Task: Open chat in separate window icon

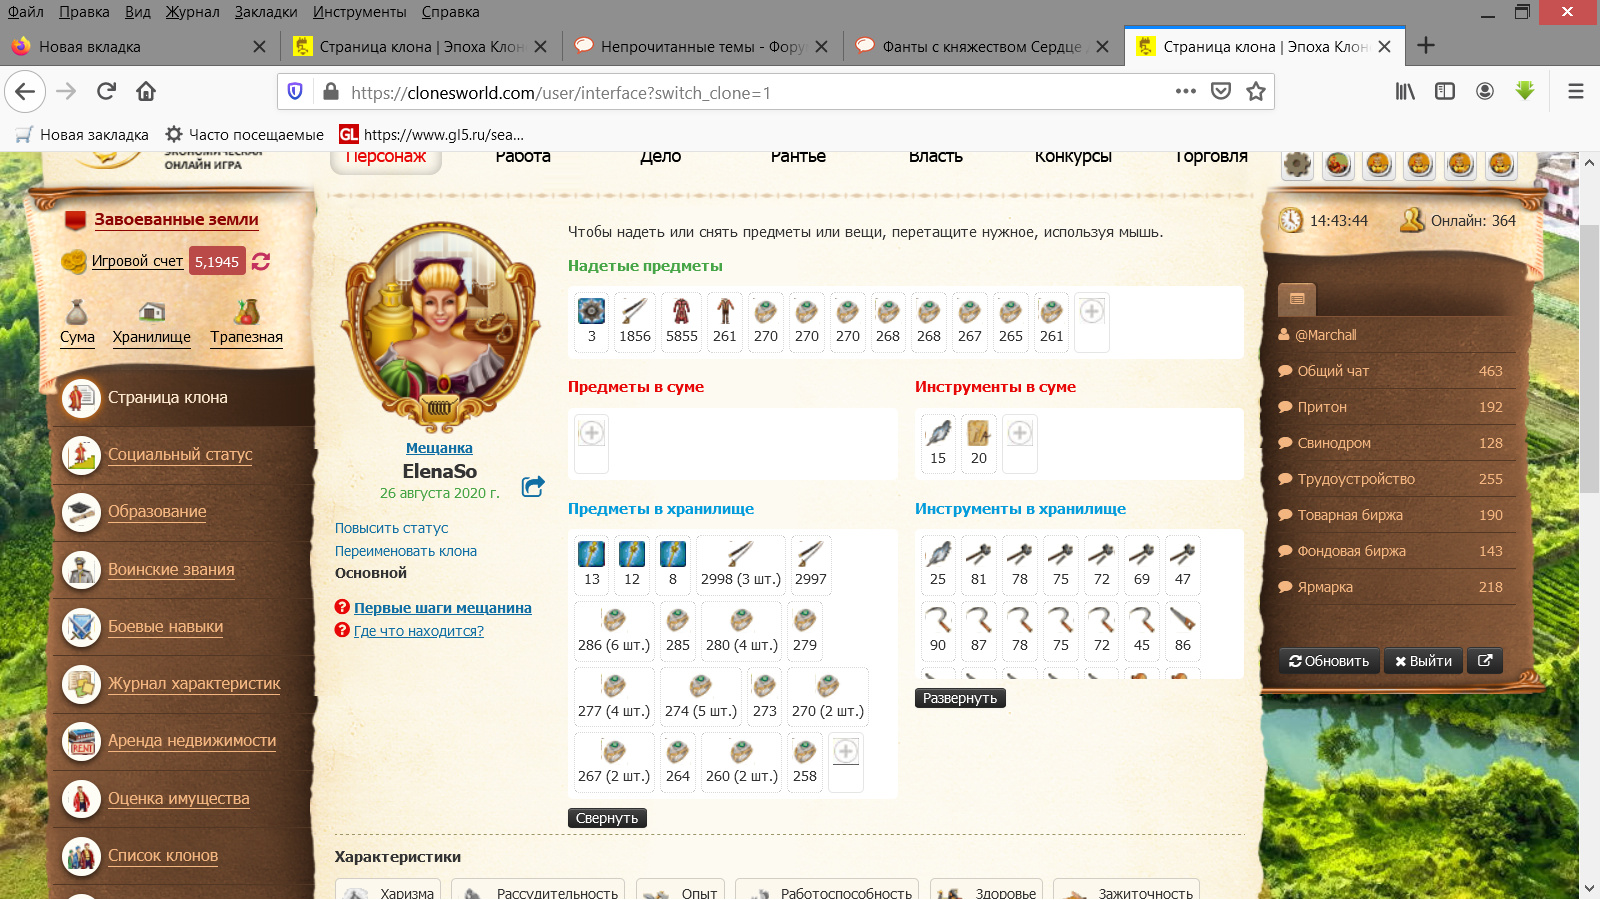Action: pos(1485,661)
